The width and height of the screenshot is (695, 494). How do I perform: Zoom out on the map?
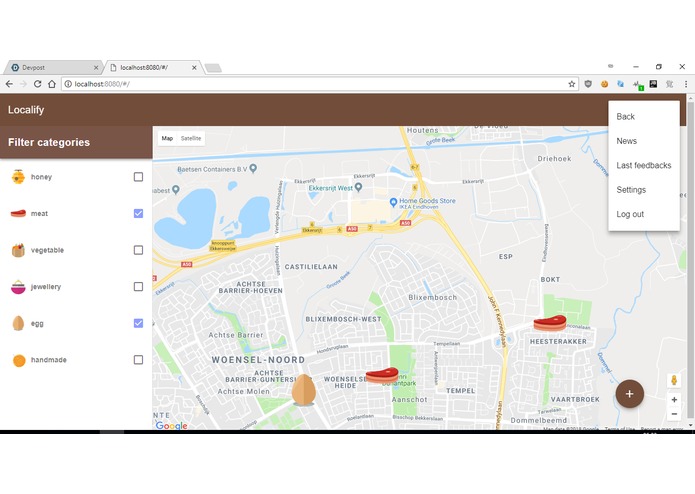point(674,414)
